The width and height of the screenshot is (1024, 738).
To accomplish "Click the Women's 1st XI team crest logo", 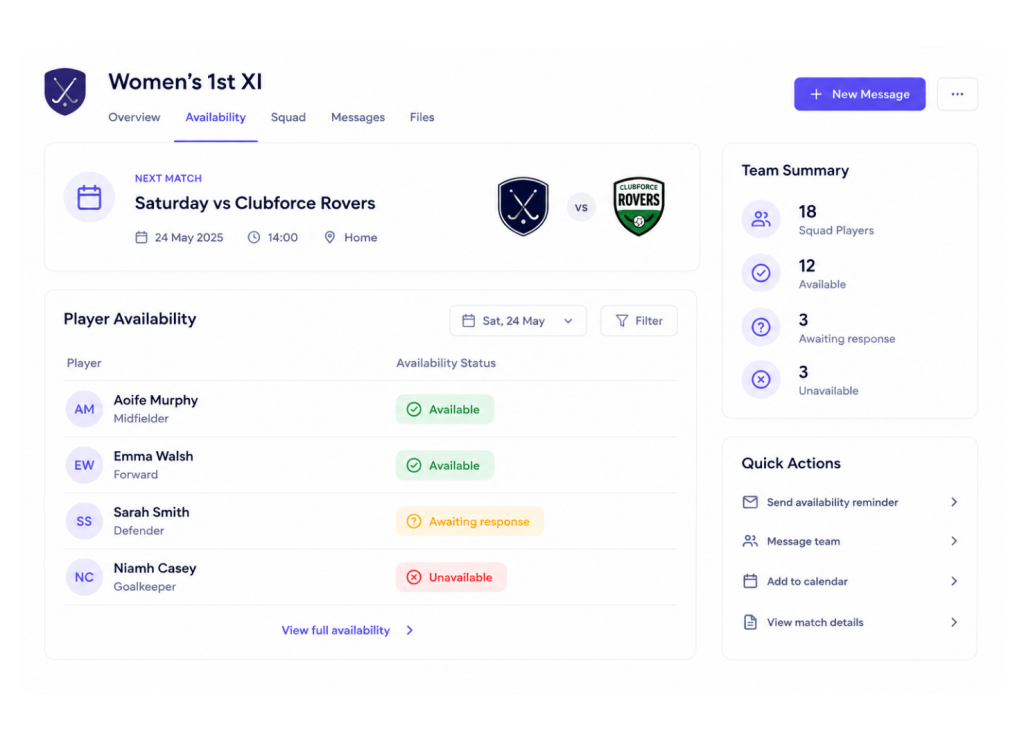I will pos(65,91).
